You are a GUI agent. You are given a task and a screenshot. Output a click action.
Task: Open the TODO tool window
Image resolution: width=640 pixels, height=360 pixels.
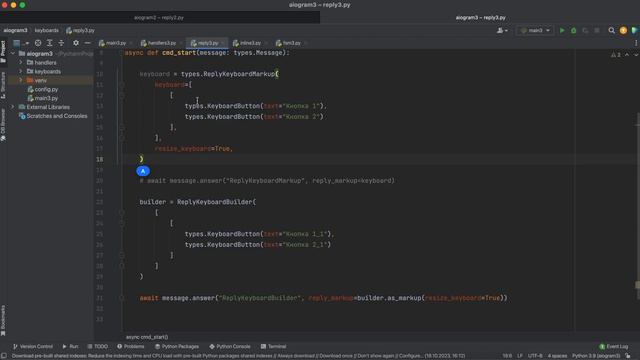point(98,347)
